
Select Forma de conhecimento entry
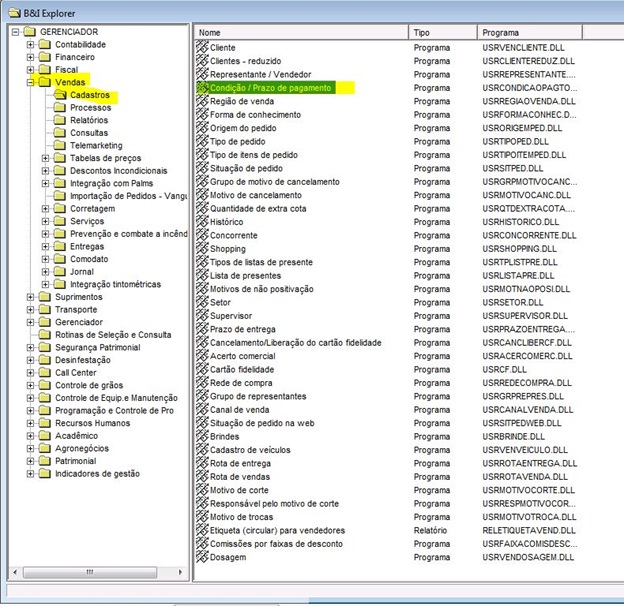(255, 115)
